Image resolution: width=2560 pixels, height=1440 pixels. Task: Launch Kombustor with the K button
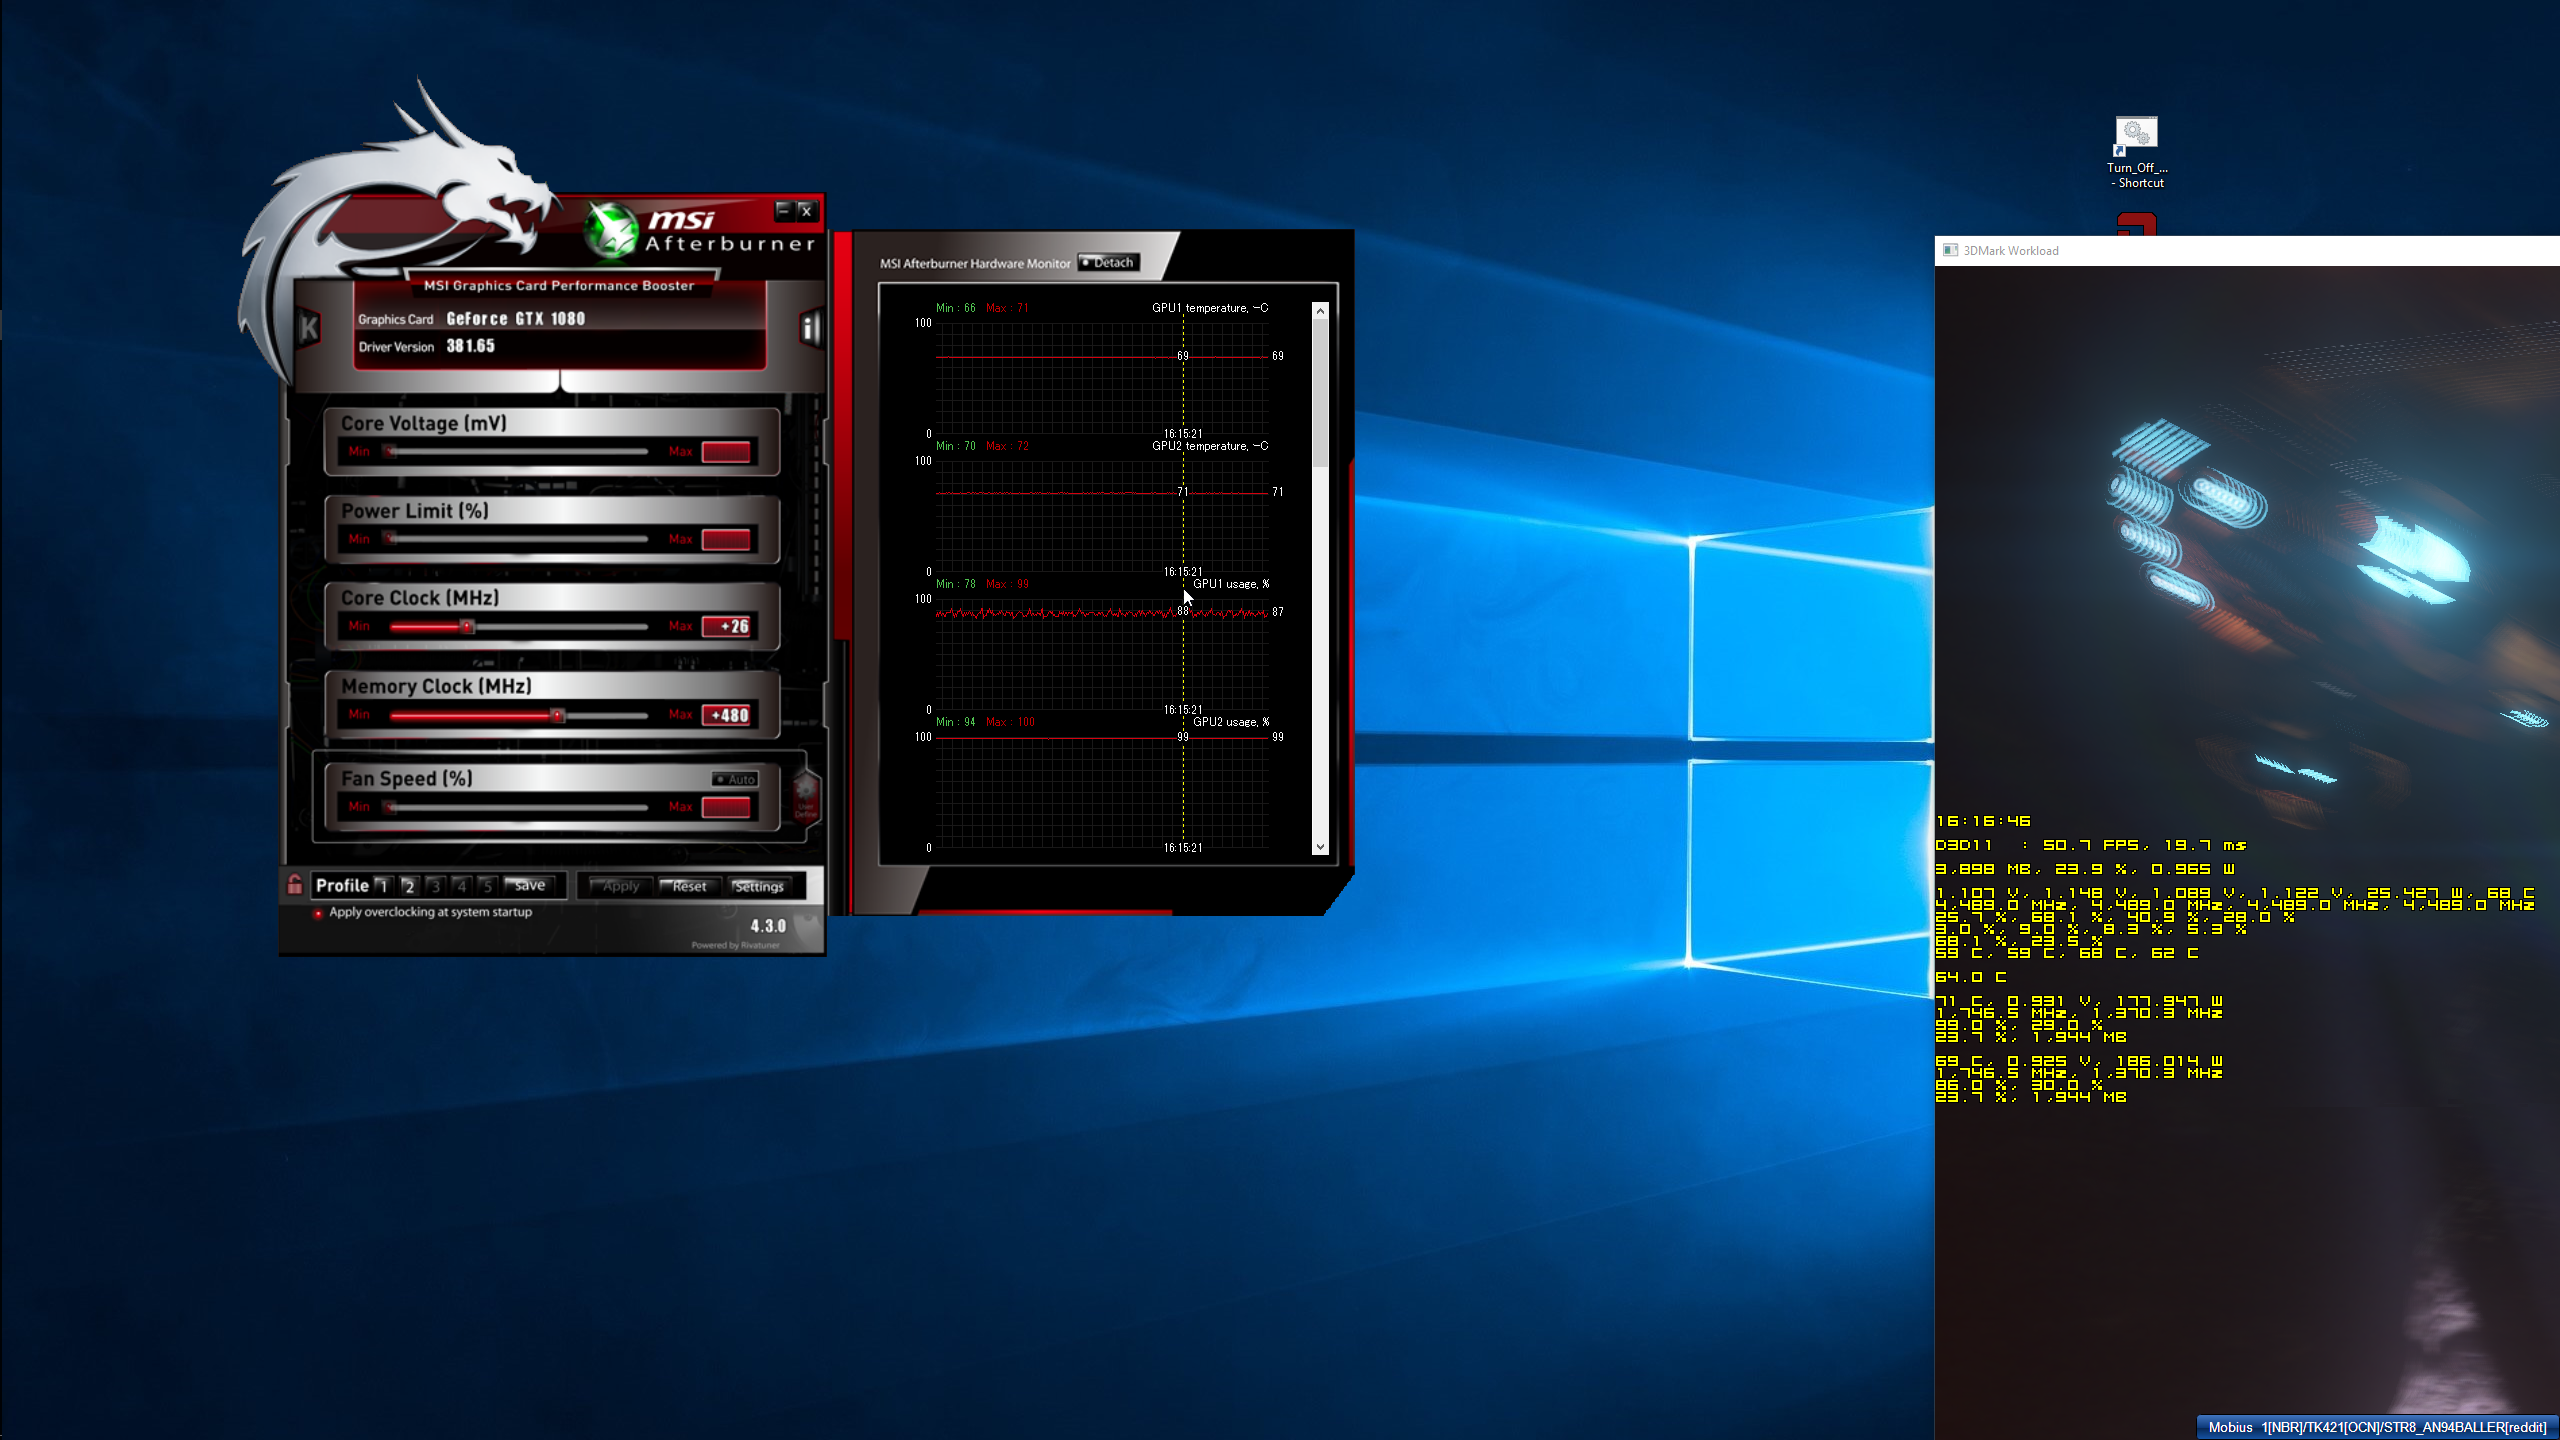309,327
